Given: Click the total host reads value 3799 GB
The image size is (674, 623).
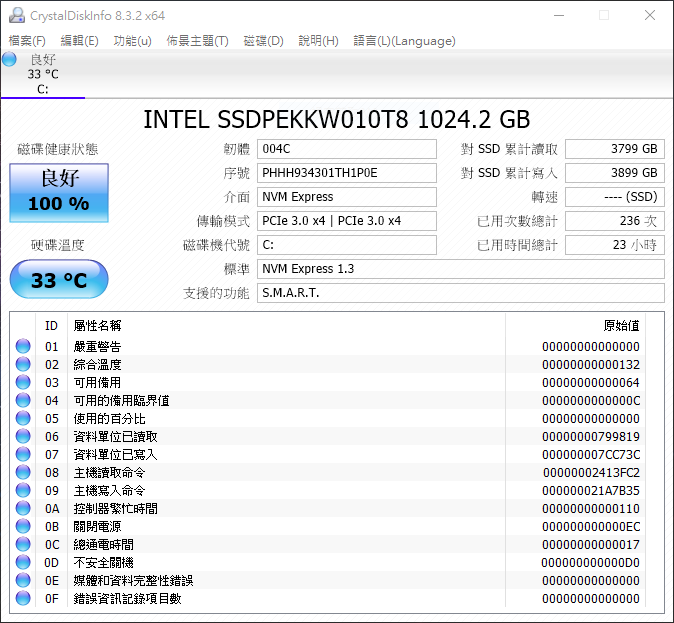Looking at the screenshot, I should tap(615, 149).
